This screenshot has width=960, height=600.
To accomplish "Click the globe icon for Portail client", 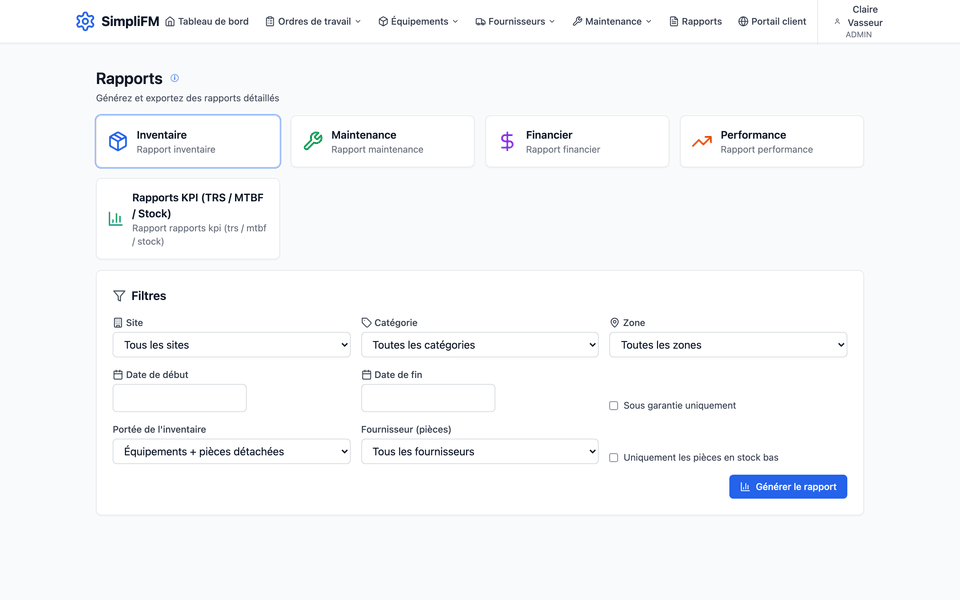I will pyautogui.click(x=743, y=21).
